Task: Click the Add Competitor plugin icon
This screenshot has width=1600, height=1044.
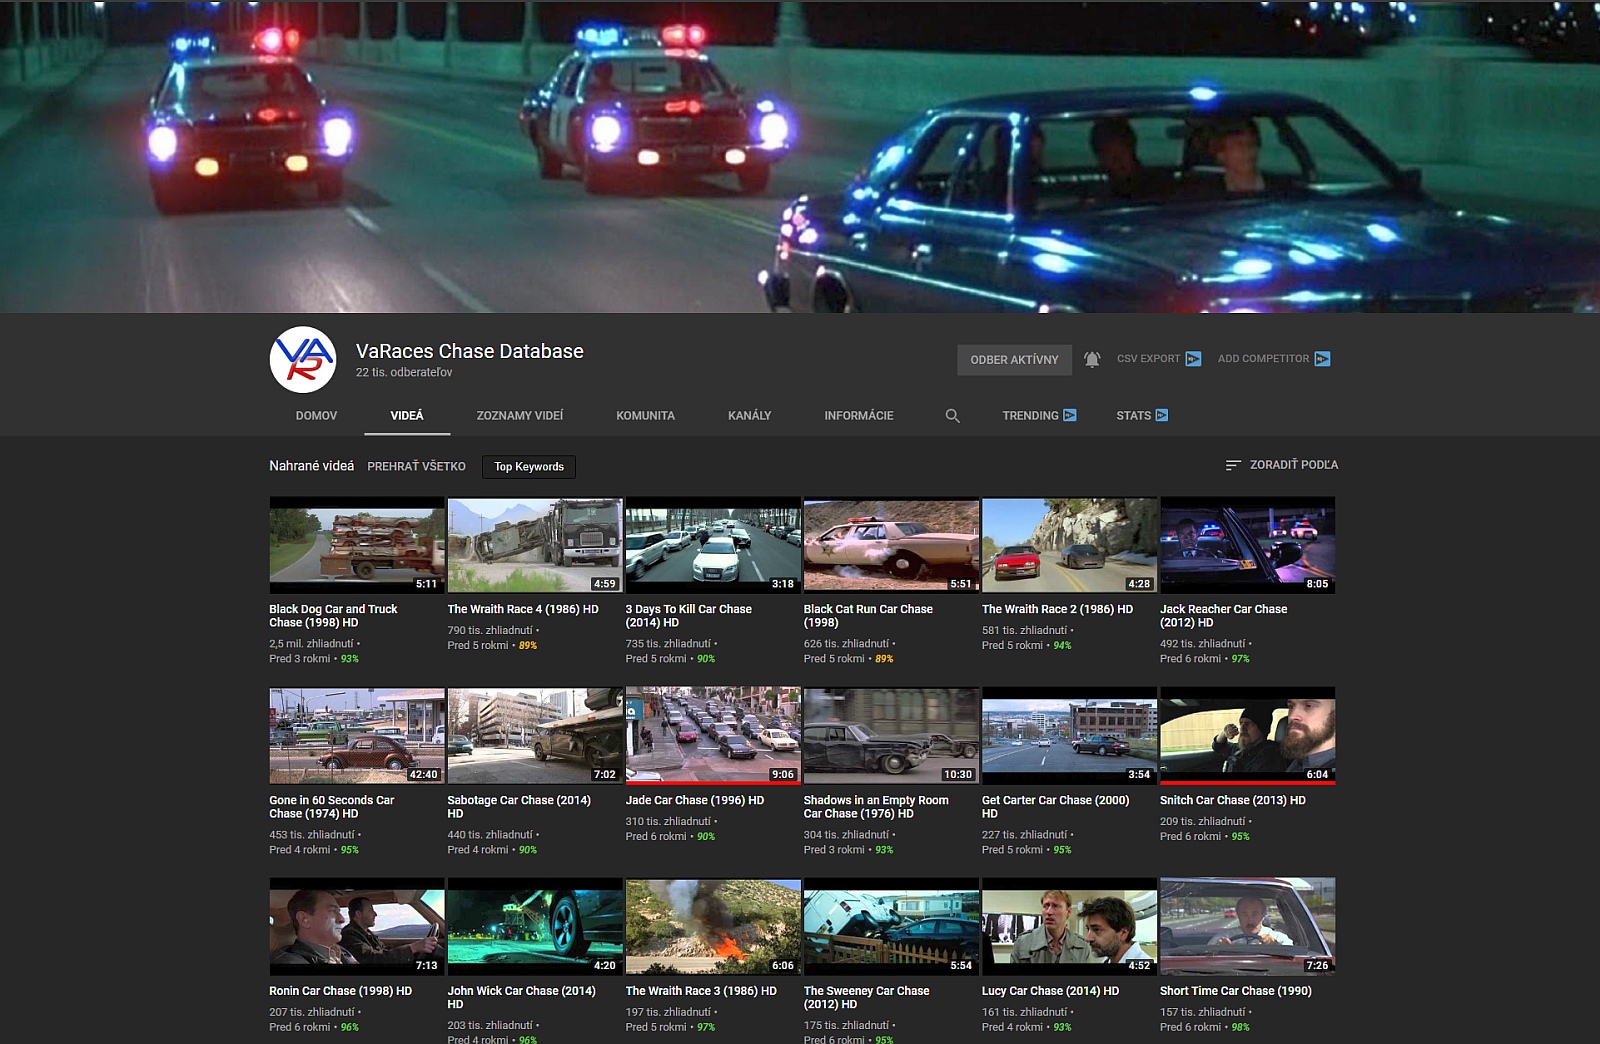Action: click(1322, 359)
